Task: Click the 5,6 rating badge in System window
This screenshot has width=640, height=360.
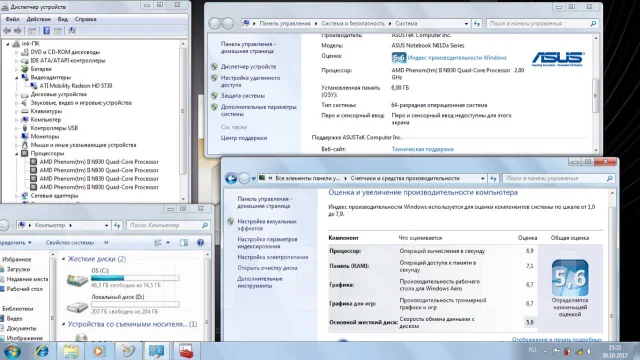Action: point(398,58)
